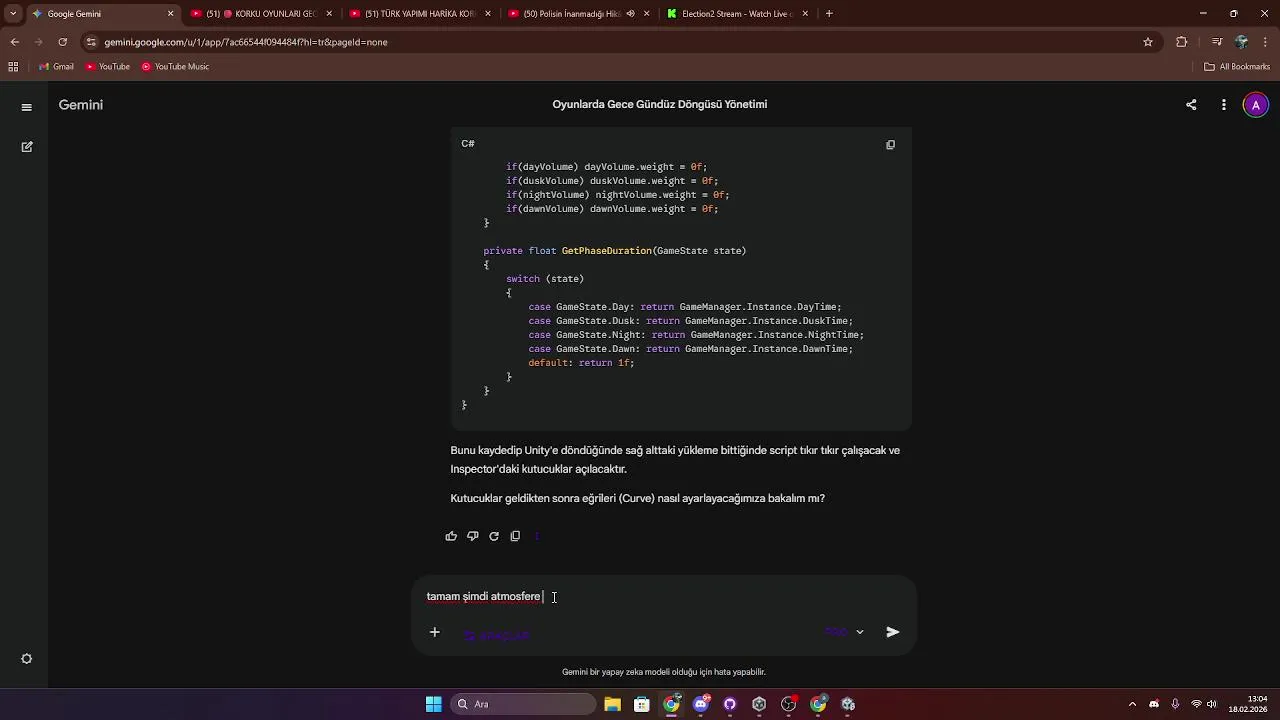Bookmark this page with star icon
The image size is (1280, 720).
point(1148,42)
